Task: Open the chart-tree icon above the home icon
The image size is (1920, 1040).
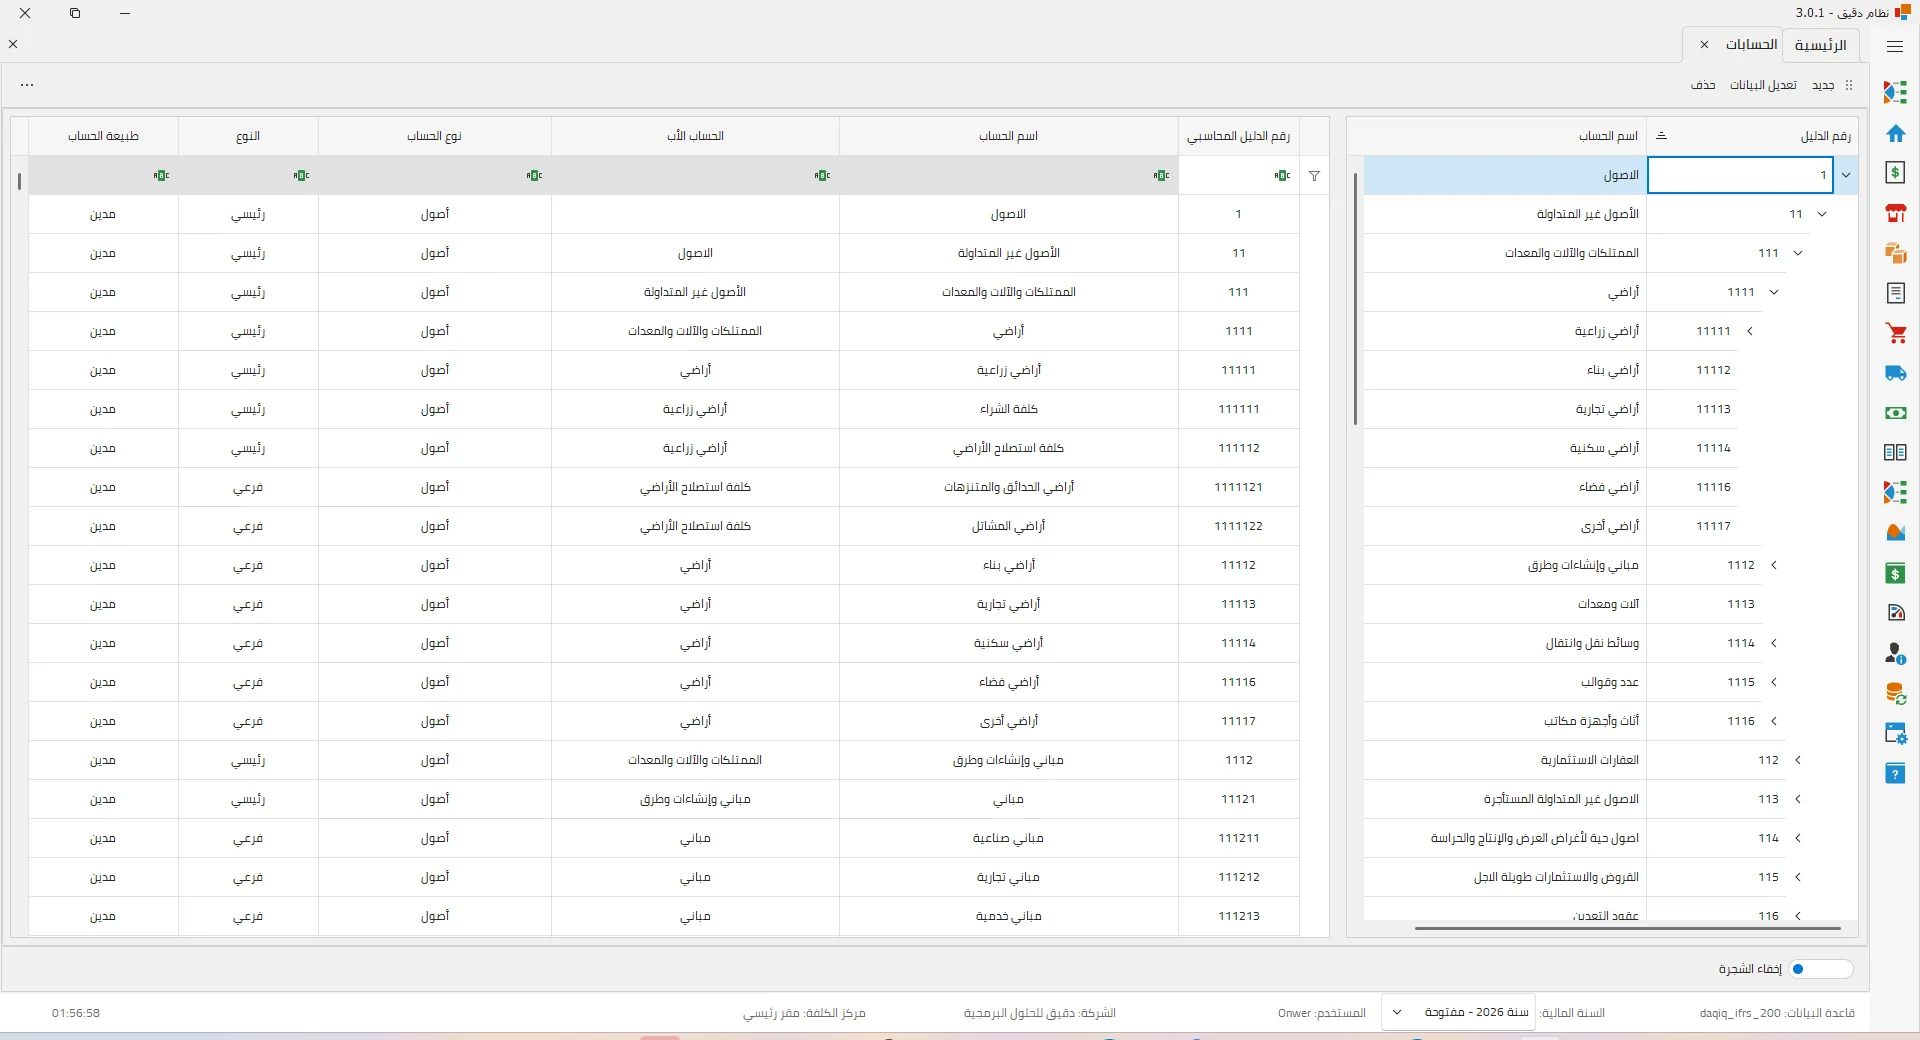Action: pyautogui.click(x=1895, y=92)
